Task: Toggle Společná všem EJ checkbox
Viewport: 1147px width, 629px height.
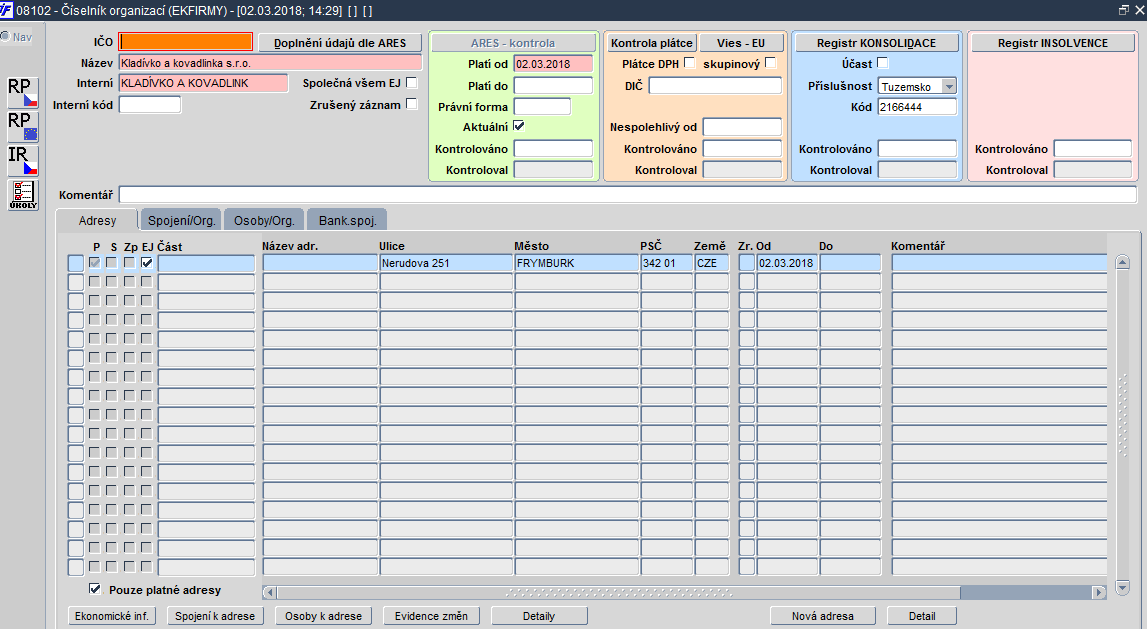Action: tap(412, 83)
